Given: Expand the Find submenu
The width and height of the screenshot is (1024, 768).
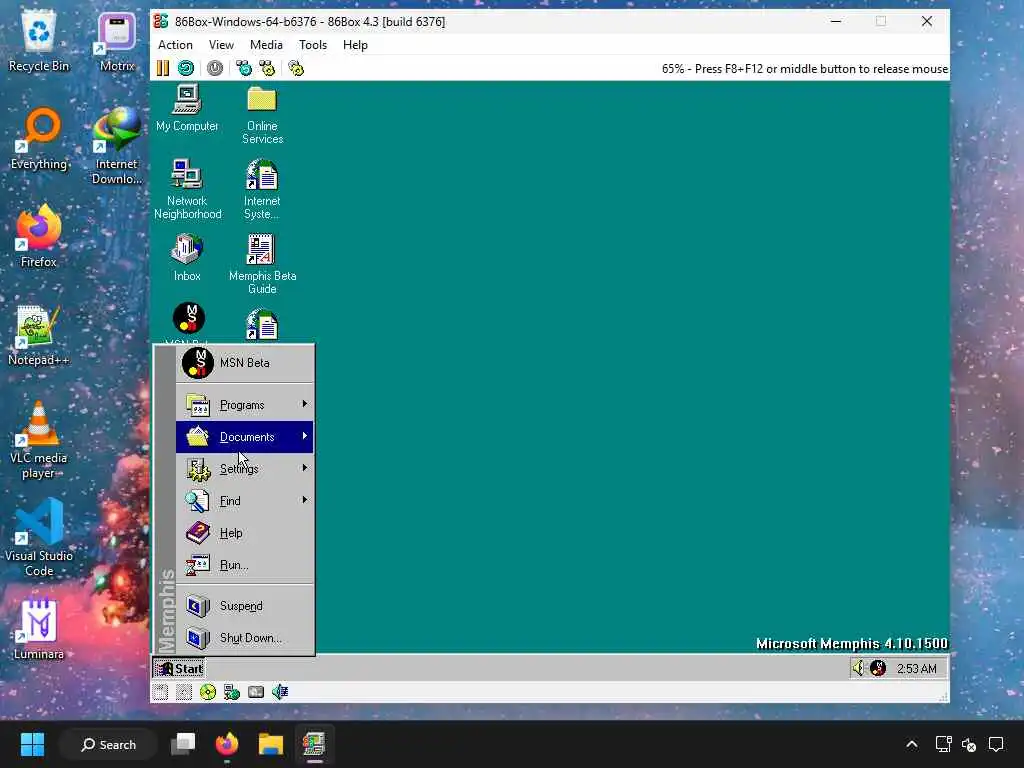Looking at the screenshot, I should 245,501.
